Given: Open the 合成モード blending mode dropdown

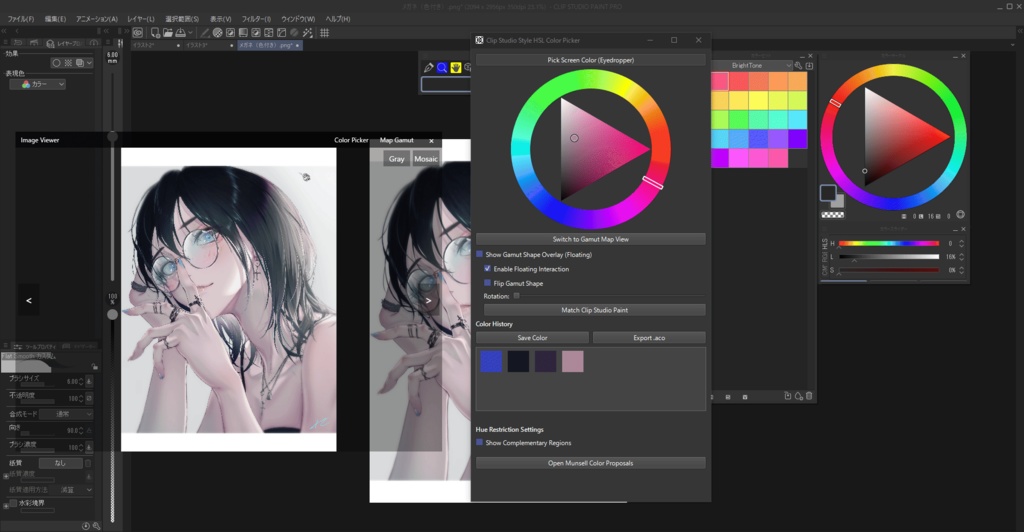Looking at the screenshot, I should point(66,414).
